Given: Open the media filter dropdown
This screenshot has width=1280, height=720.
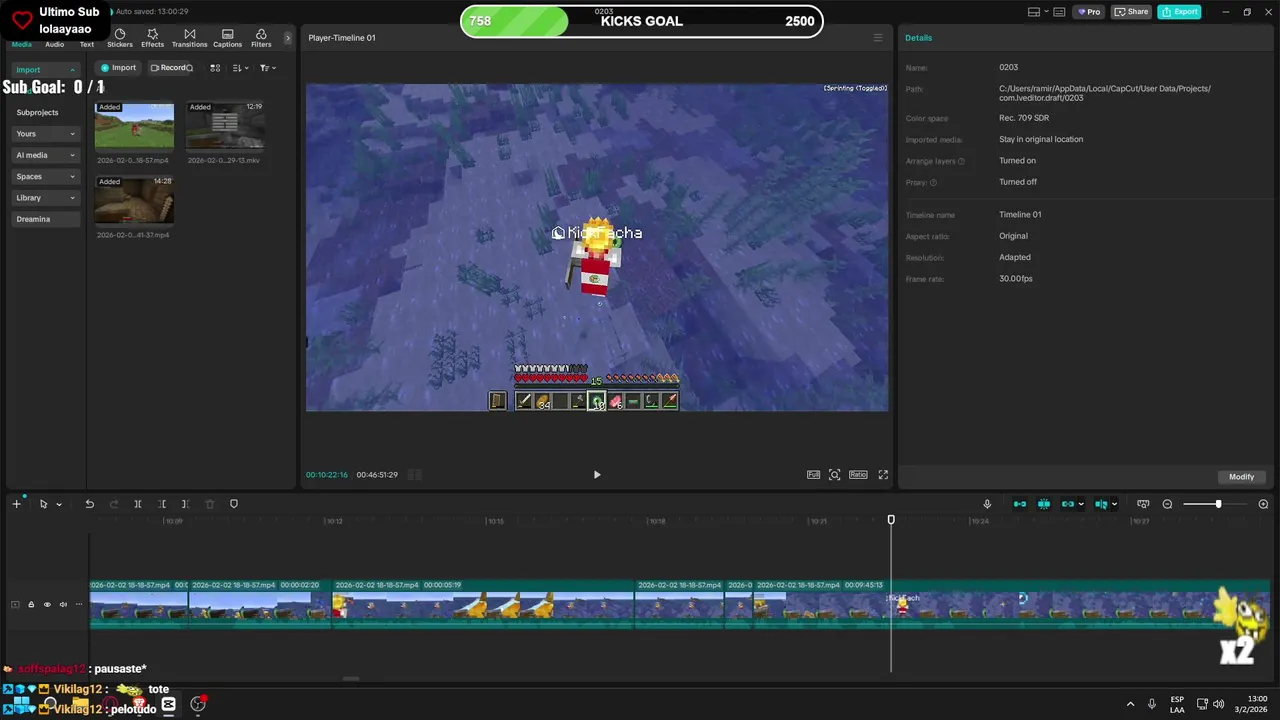Looking at the screenshot, I should click(267, 68).
